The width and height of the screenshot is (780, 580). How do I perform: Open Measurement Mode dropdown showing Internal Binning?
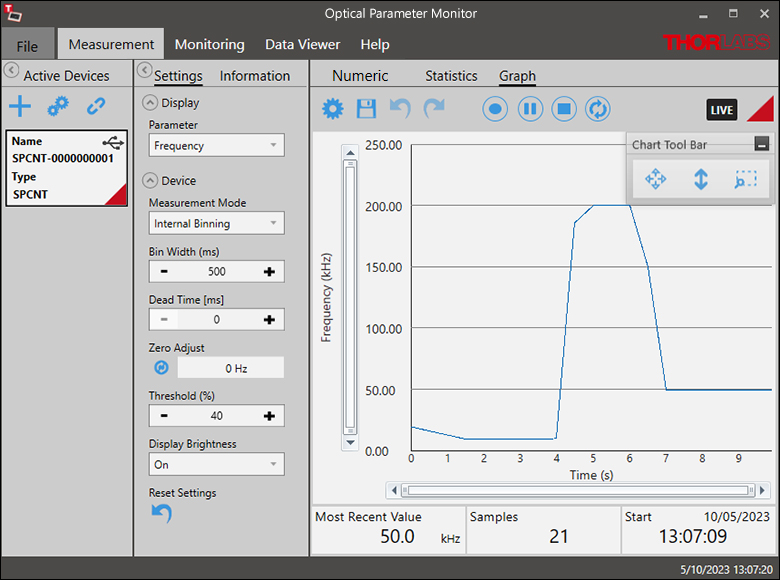coord(216,224)
